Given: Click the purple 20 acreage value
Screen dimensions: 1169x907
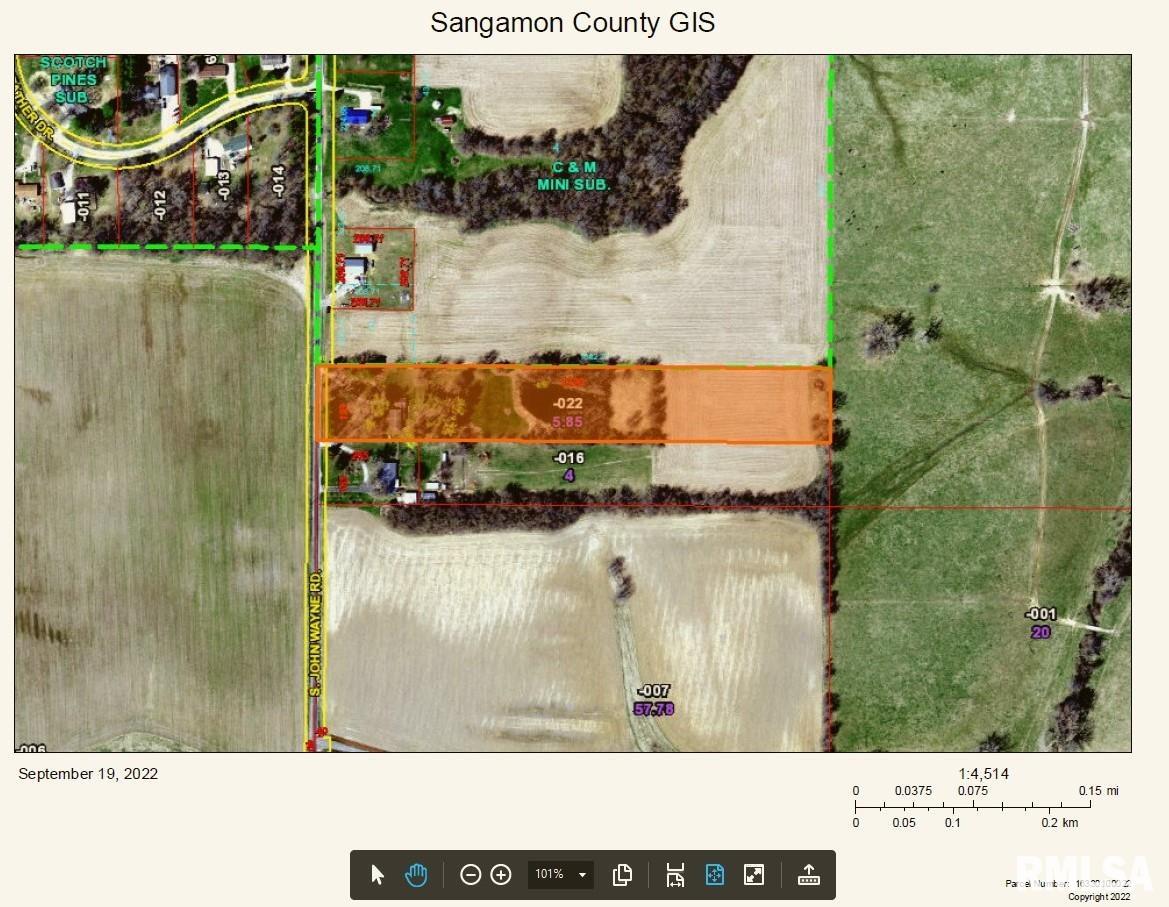Looking at the screenshot, I should point(1041,632).
